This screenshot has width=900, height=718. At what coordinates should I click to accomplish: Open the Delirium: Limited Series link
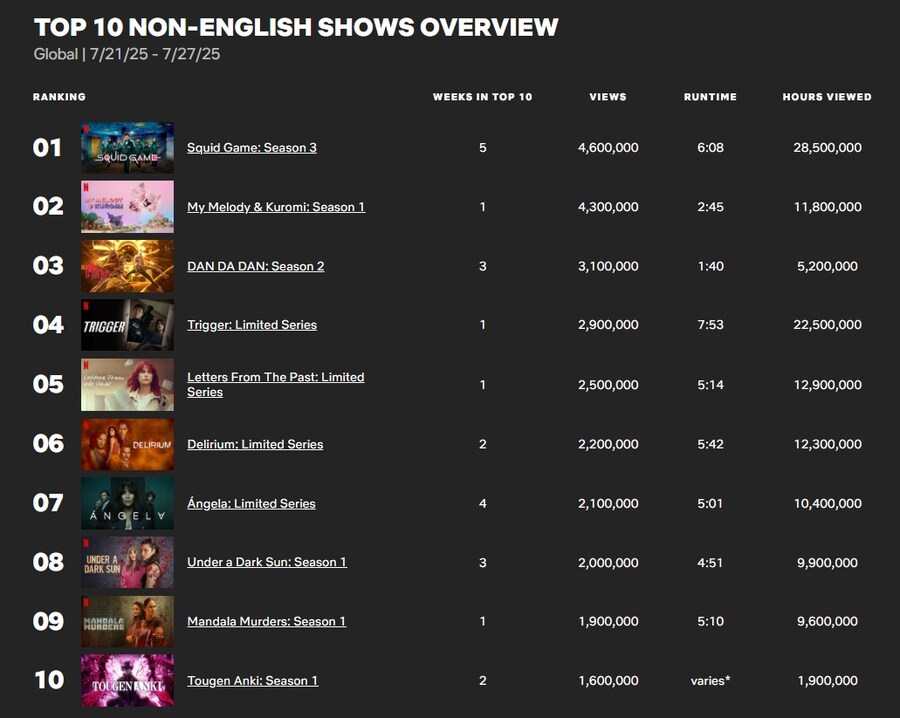pos(255,444)
